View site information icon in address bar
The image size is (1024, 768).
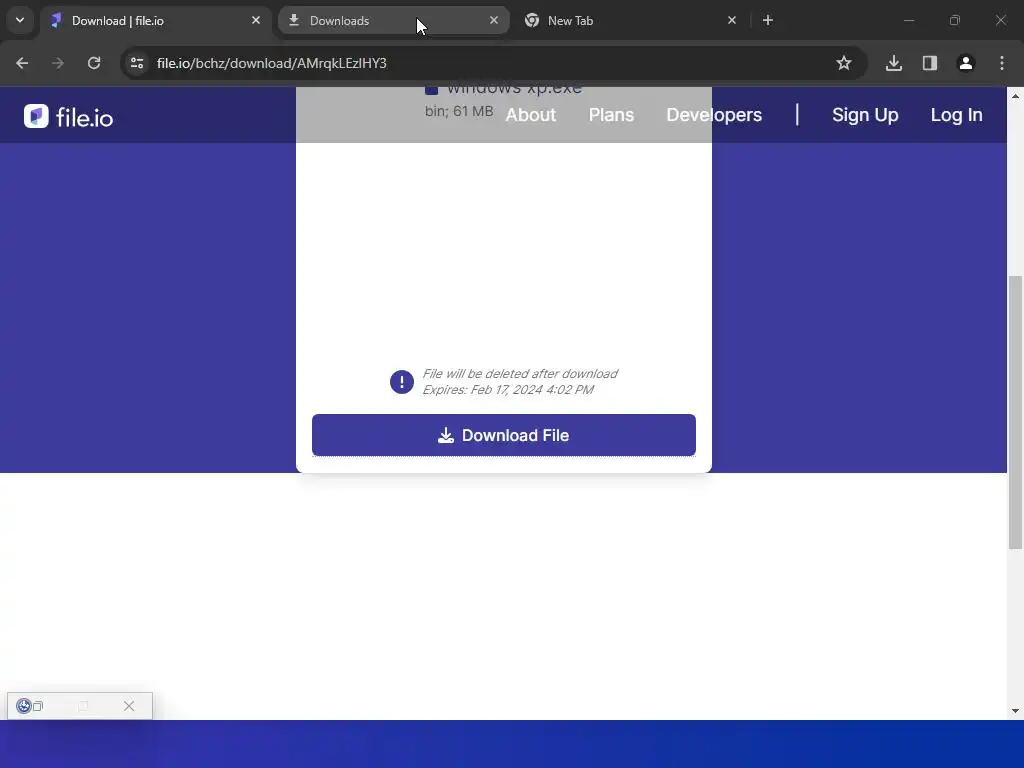(x=137, y=63)
